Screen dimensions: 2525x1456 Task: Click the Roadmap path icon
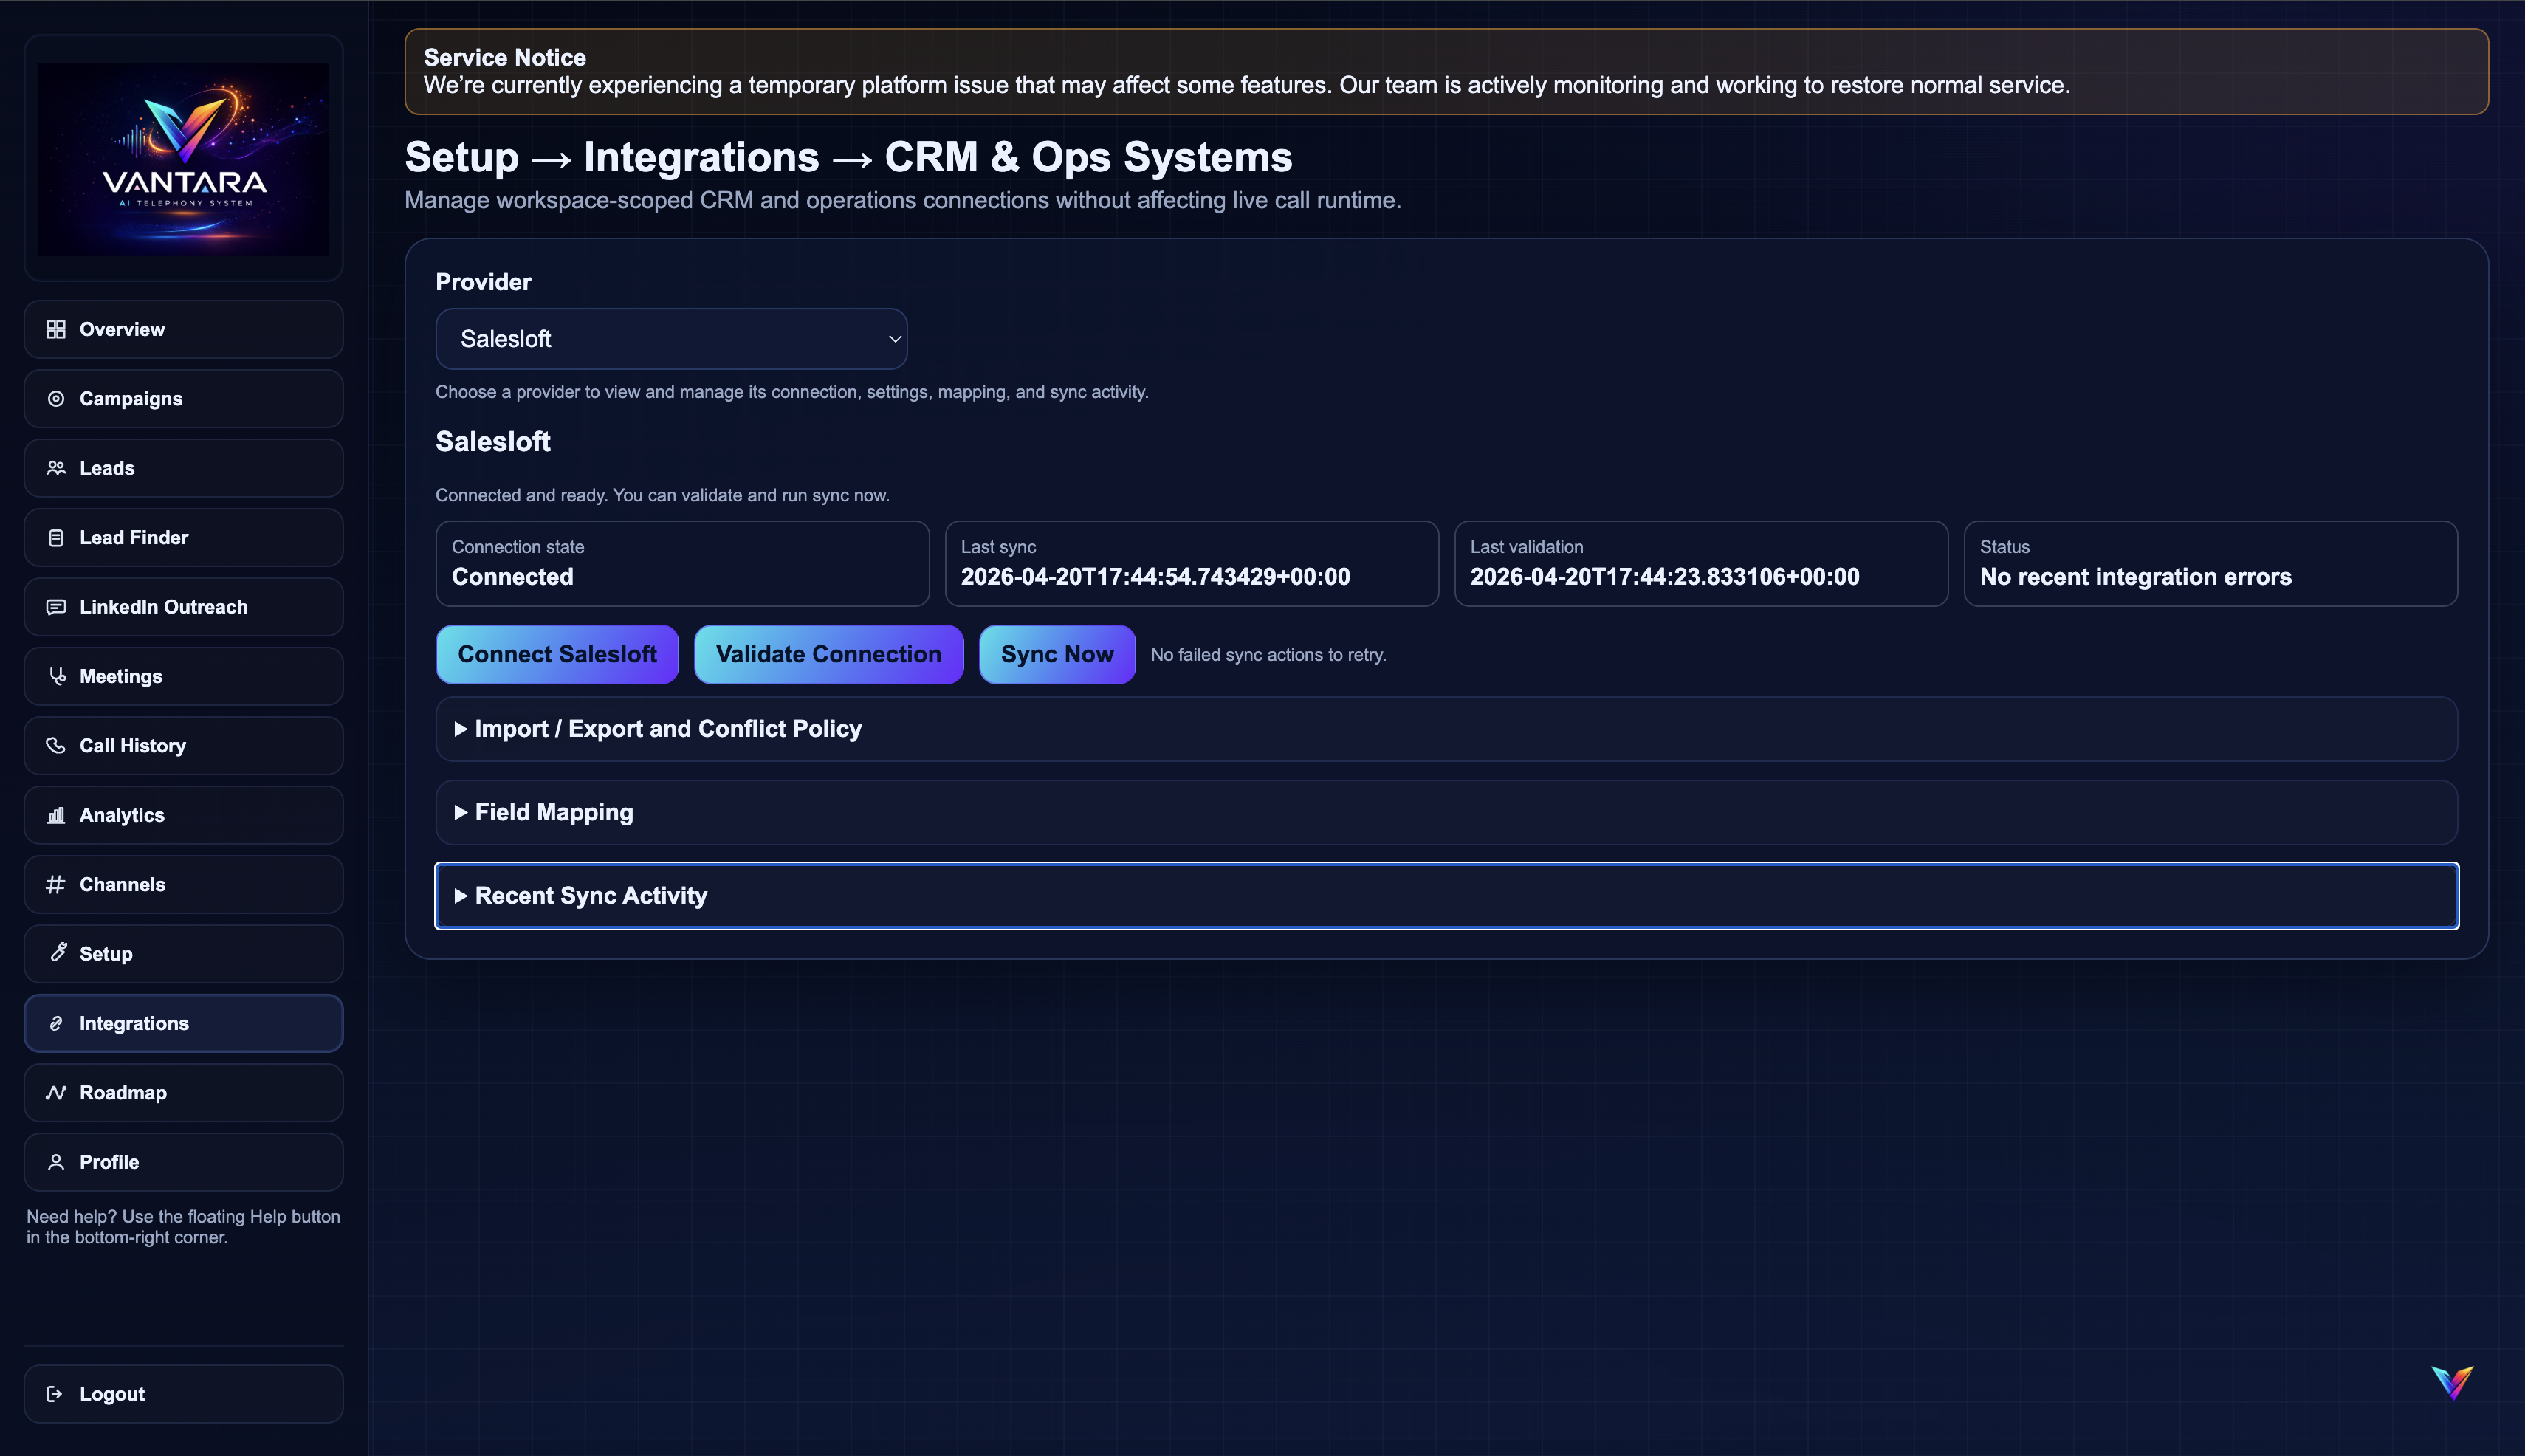point(56,1093)
